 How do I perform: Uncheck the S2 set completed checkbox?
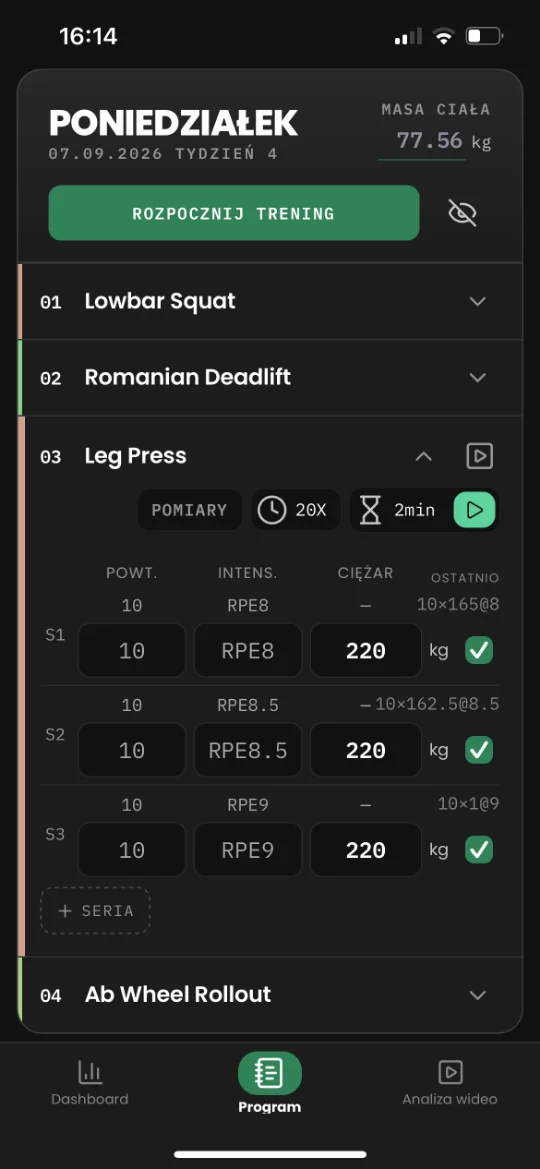click(479, 750)
